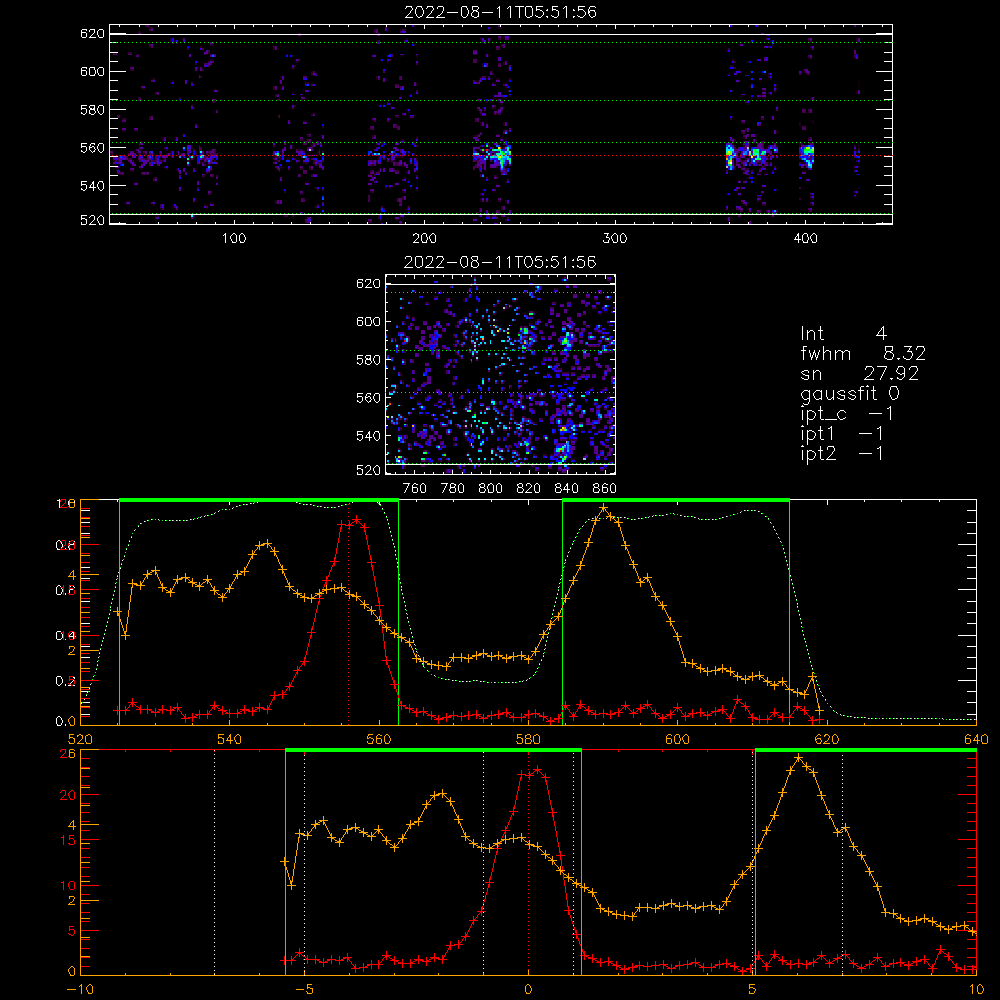
Task: Click x-axis label 200 on top plot
Action: pyautogui.click(x=424, y=239)
